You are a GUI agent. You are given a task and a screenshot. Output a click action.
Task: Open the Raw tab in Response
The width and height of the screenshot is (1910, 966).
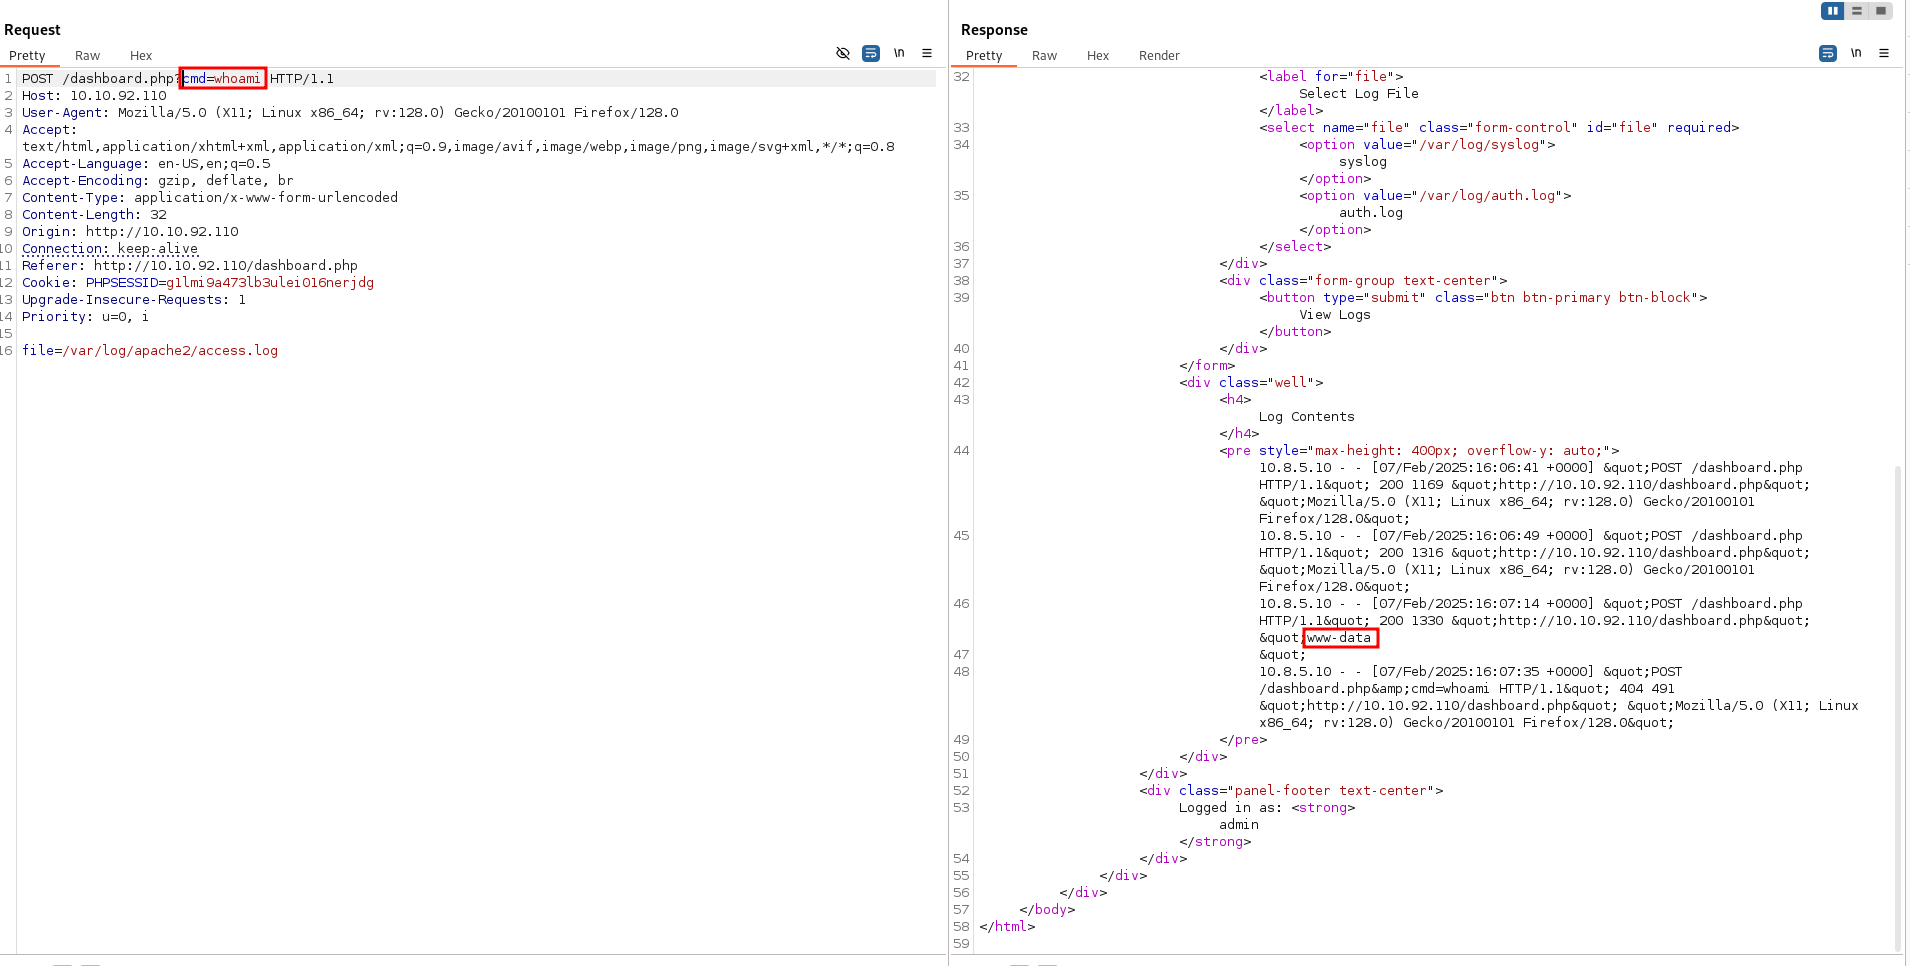click(x=1044, y=56)
